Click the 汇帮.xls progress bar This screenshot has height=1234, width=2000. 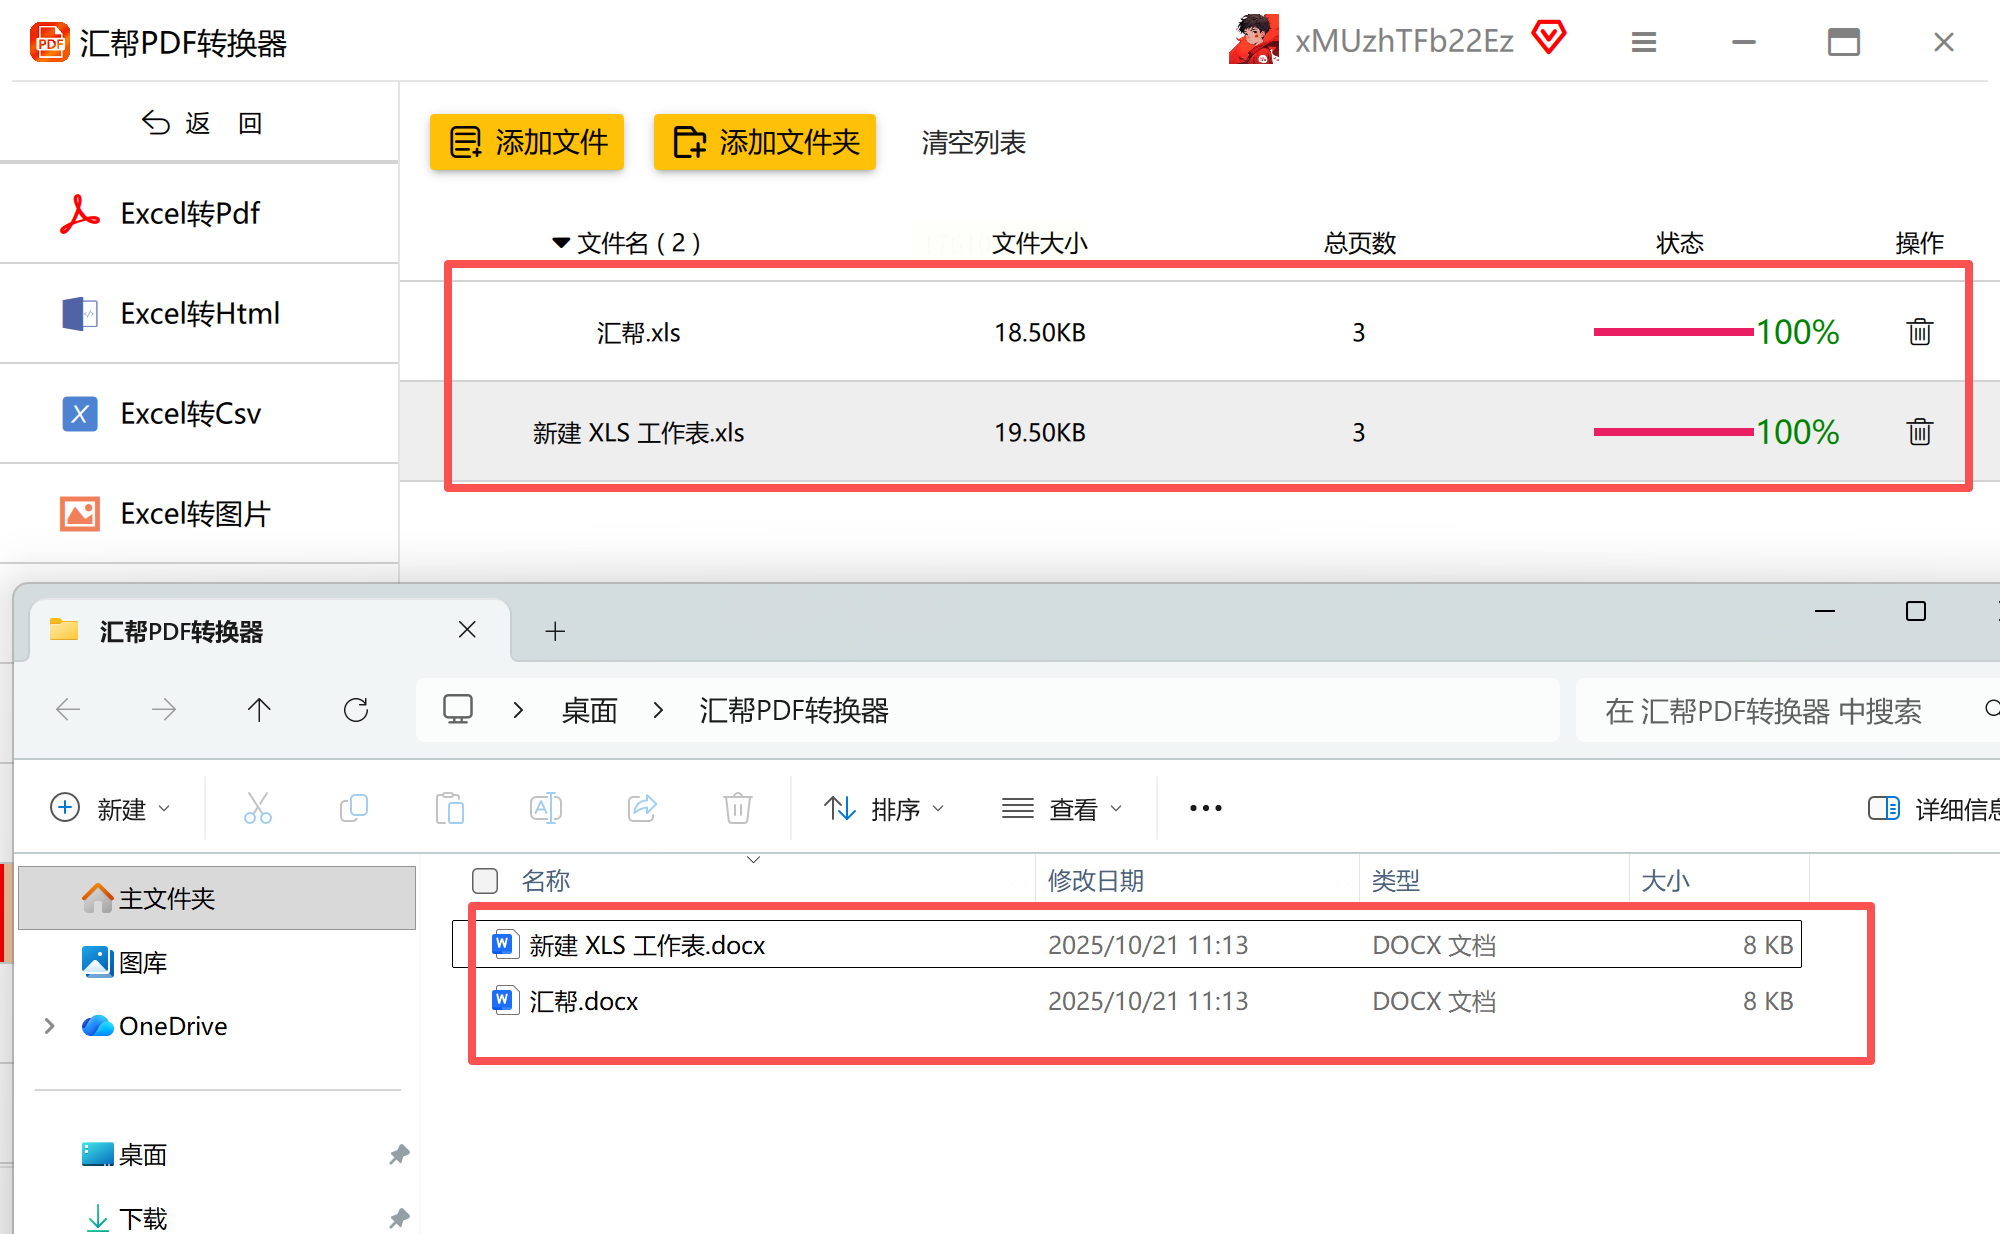1673,332
